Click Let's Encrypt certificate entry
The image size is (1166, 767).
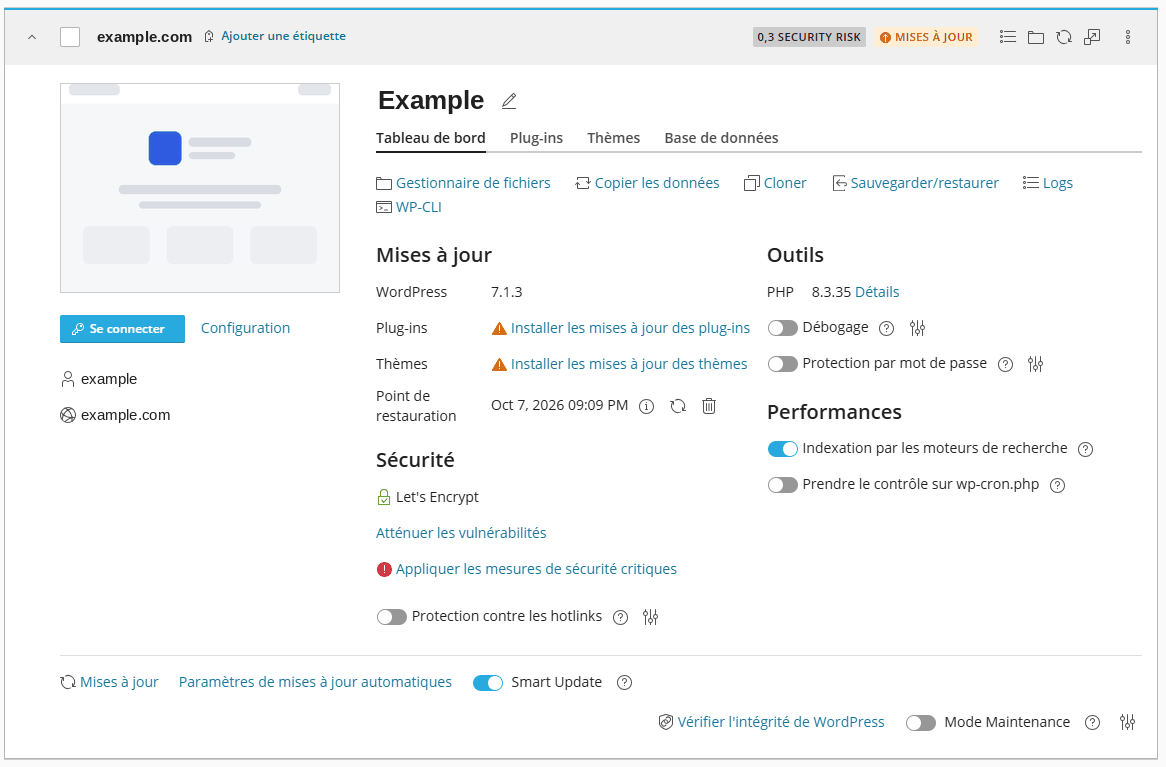tap(428, 497)
